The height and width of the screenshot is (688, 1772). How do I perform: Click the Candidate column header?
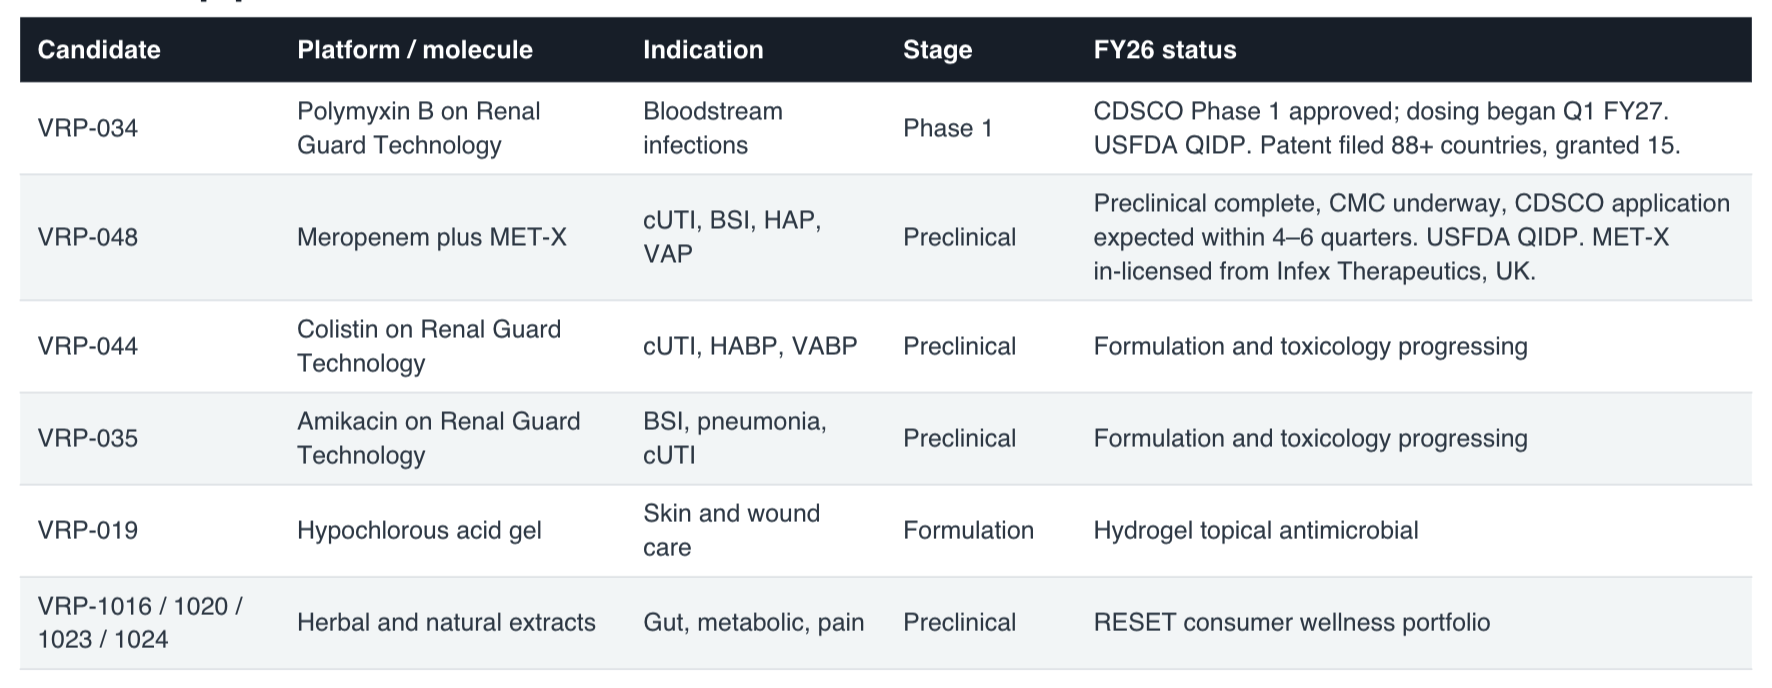click(99, 50)
